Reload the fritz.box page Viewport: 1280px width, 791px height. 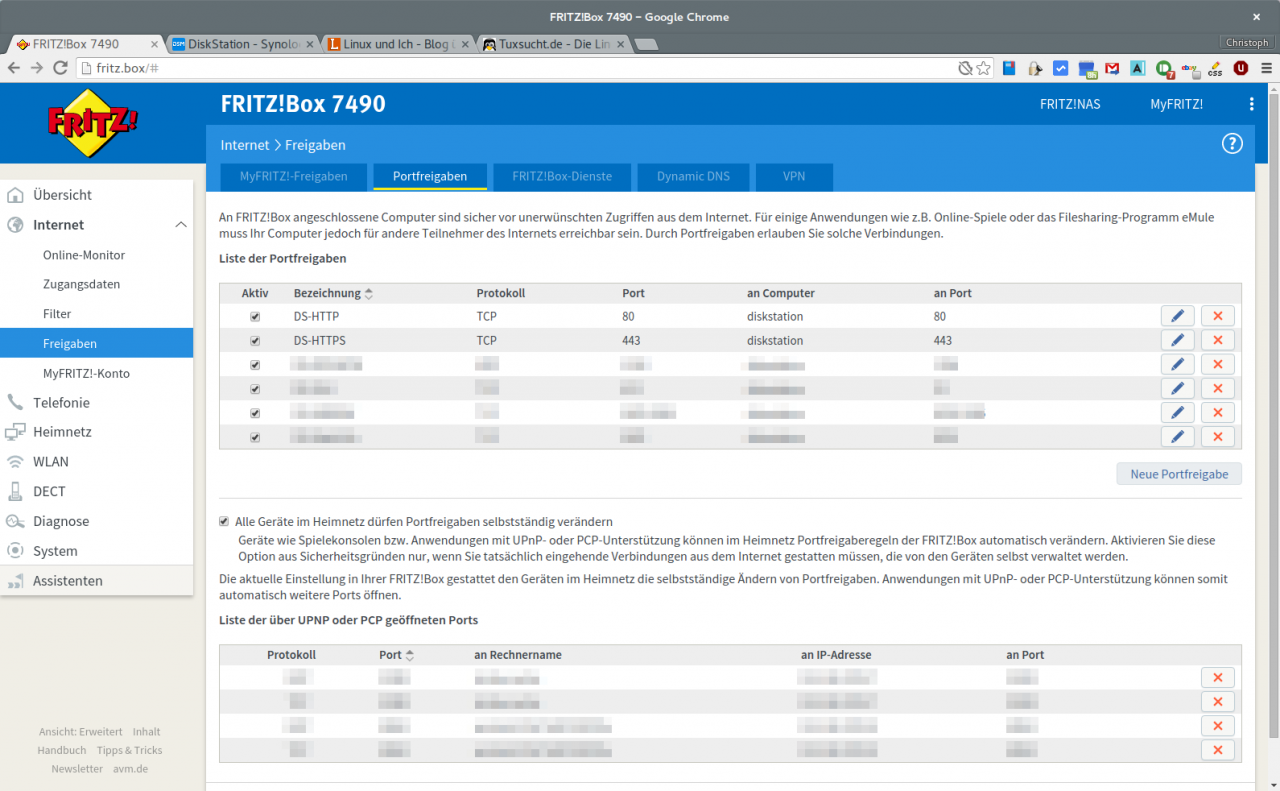coord(60,68)
